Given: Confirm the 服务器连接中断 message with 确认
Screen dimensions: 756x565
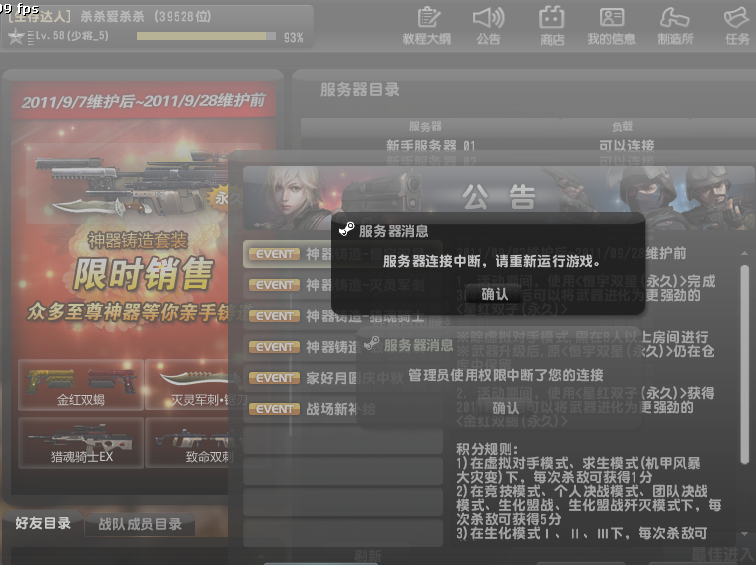Looking at the screenshot, I should pos(495,294).
